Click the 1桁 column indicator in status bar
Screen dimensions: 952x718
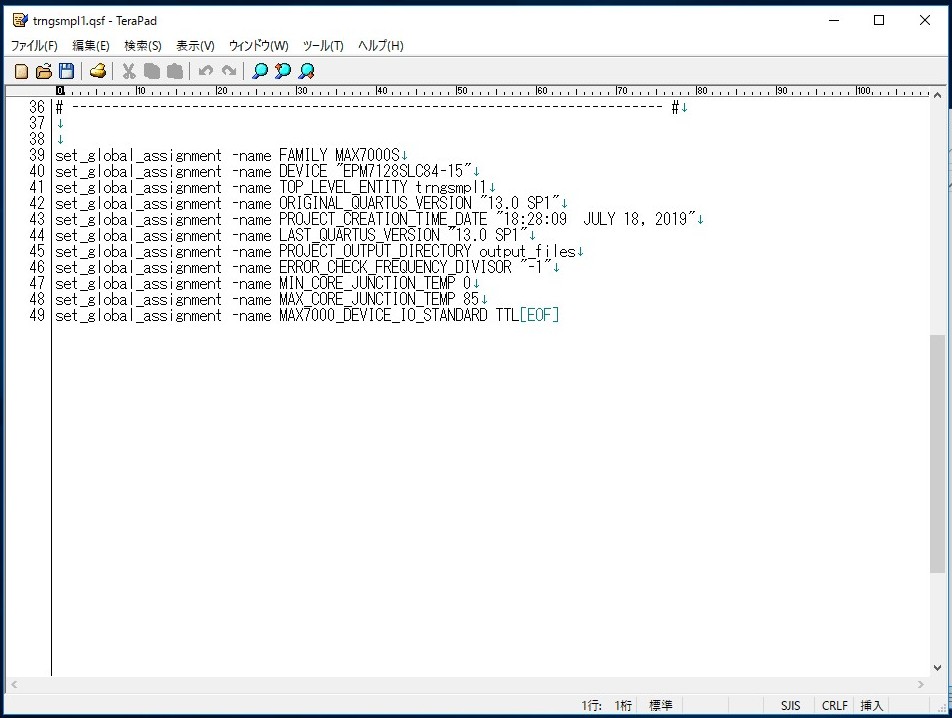point(623,705)
